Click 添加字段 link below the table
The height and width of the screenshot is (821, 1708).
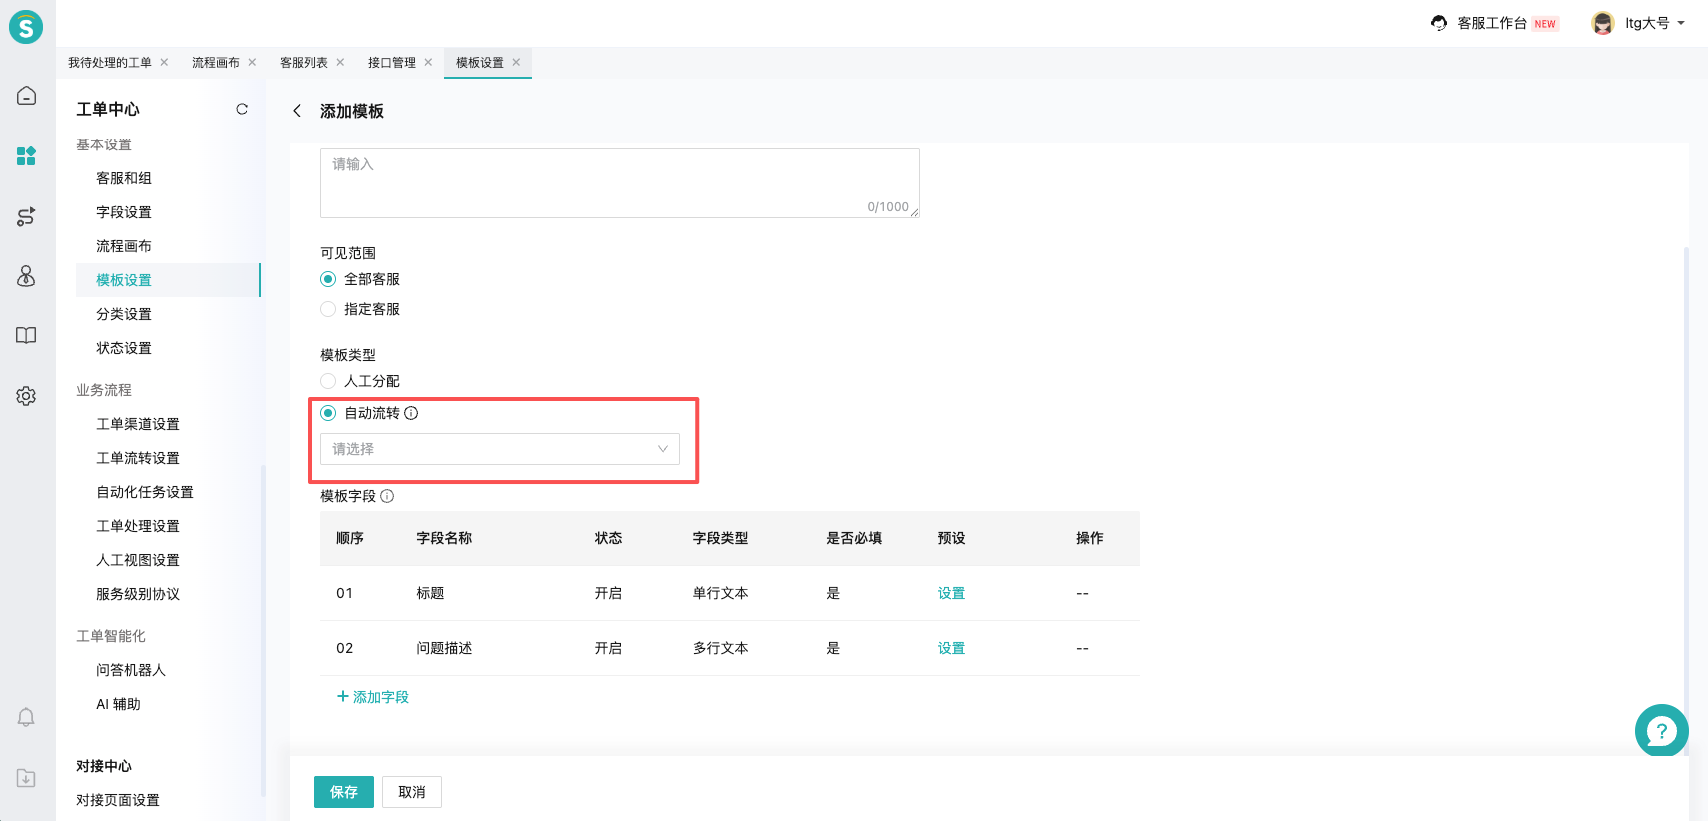(373, 697)
